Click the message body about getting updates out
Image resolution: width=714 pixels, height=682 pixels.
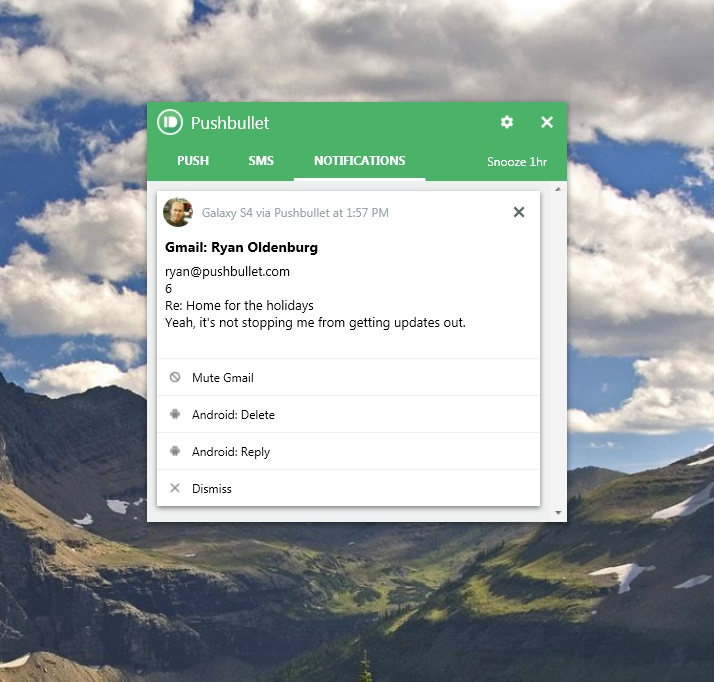315,323
